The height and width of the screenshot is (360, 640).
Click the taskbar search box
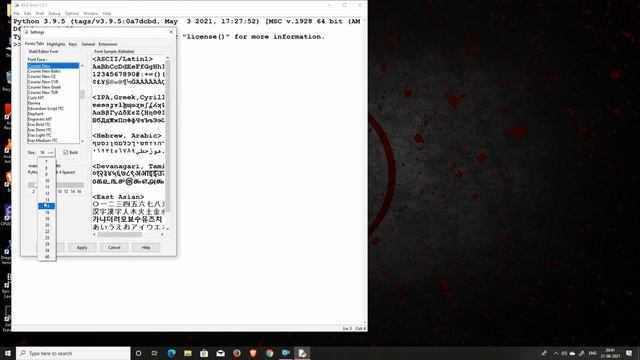73,353
